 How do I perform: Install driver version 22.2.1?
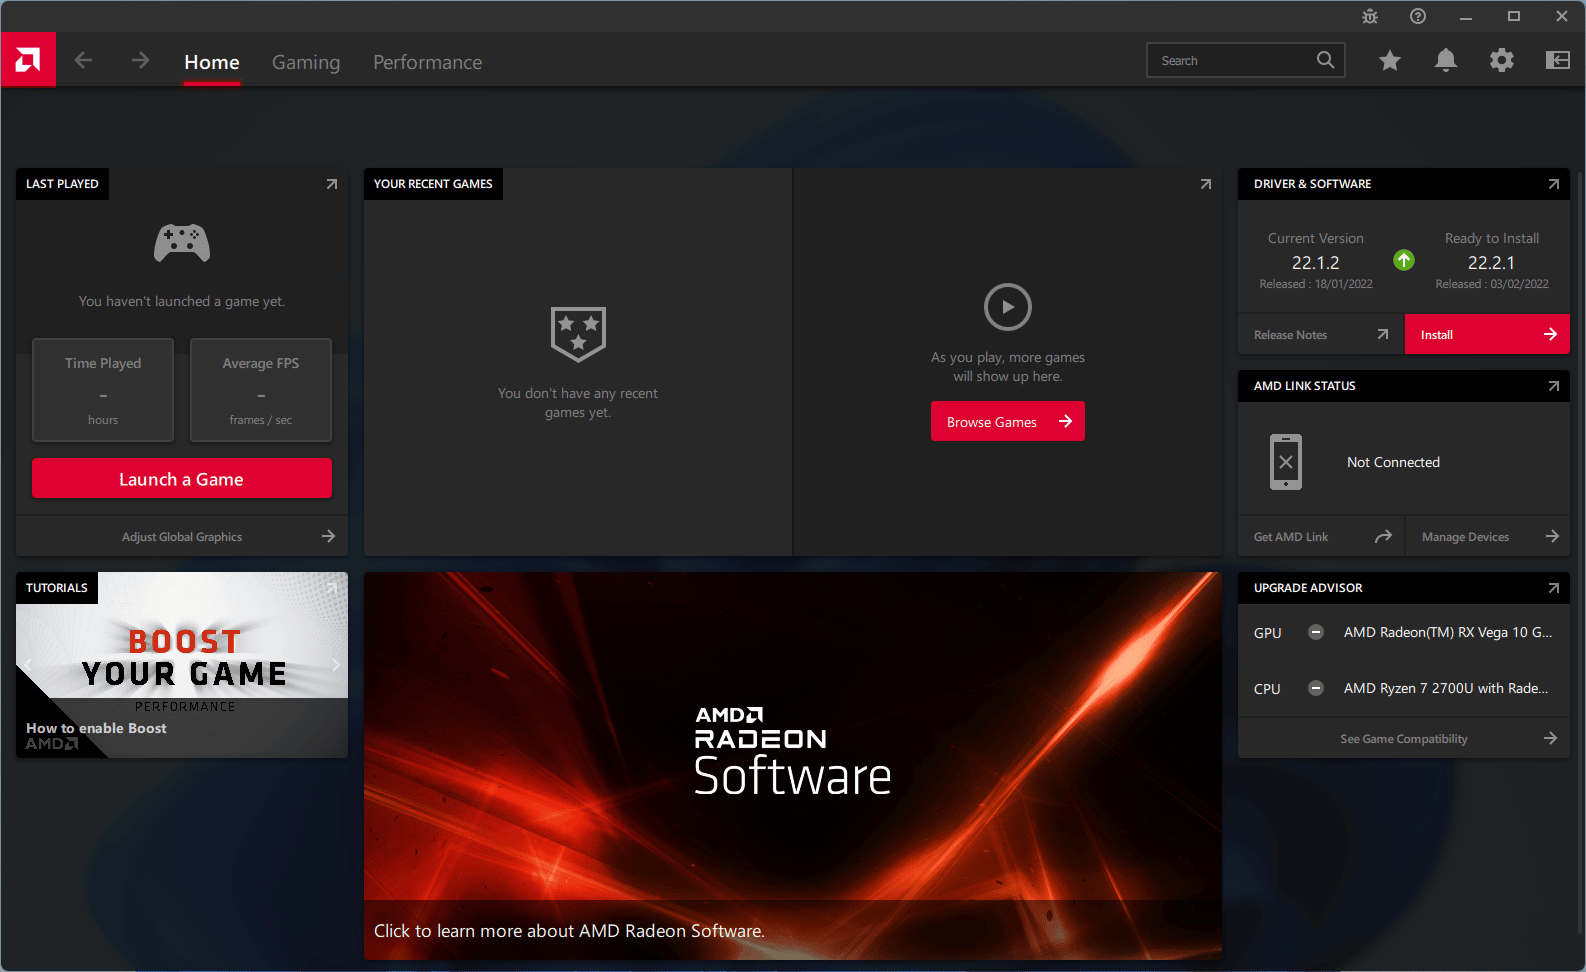pos(1487,334)
